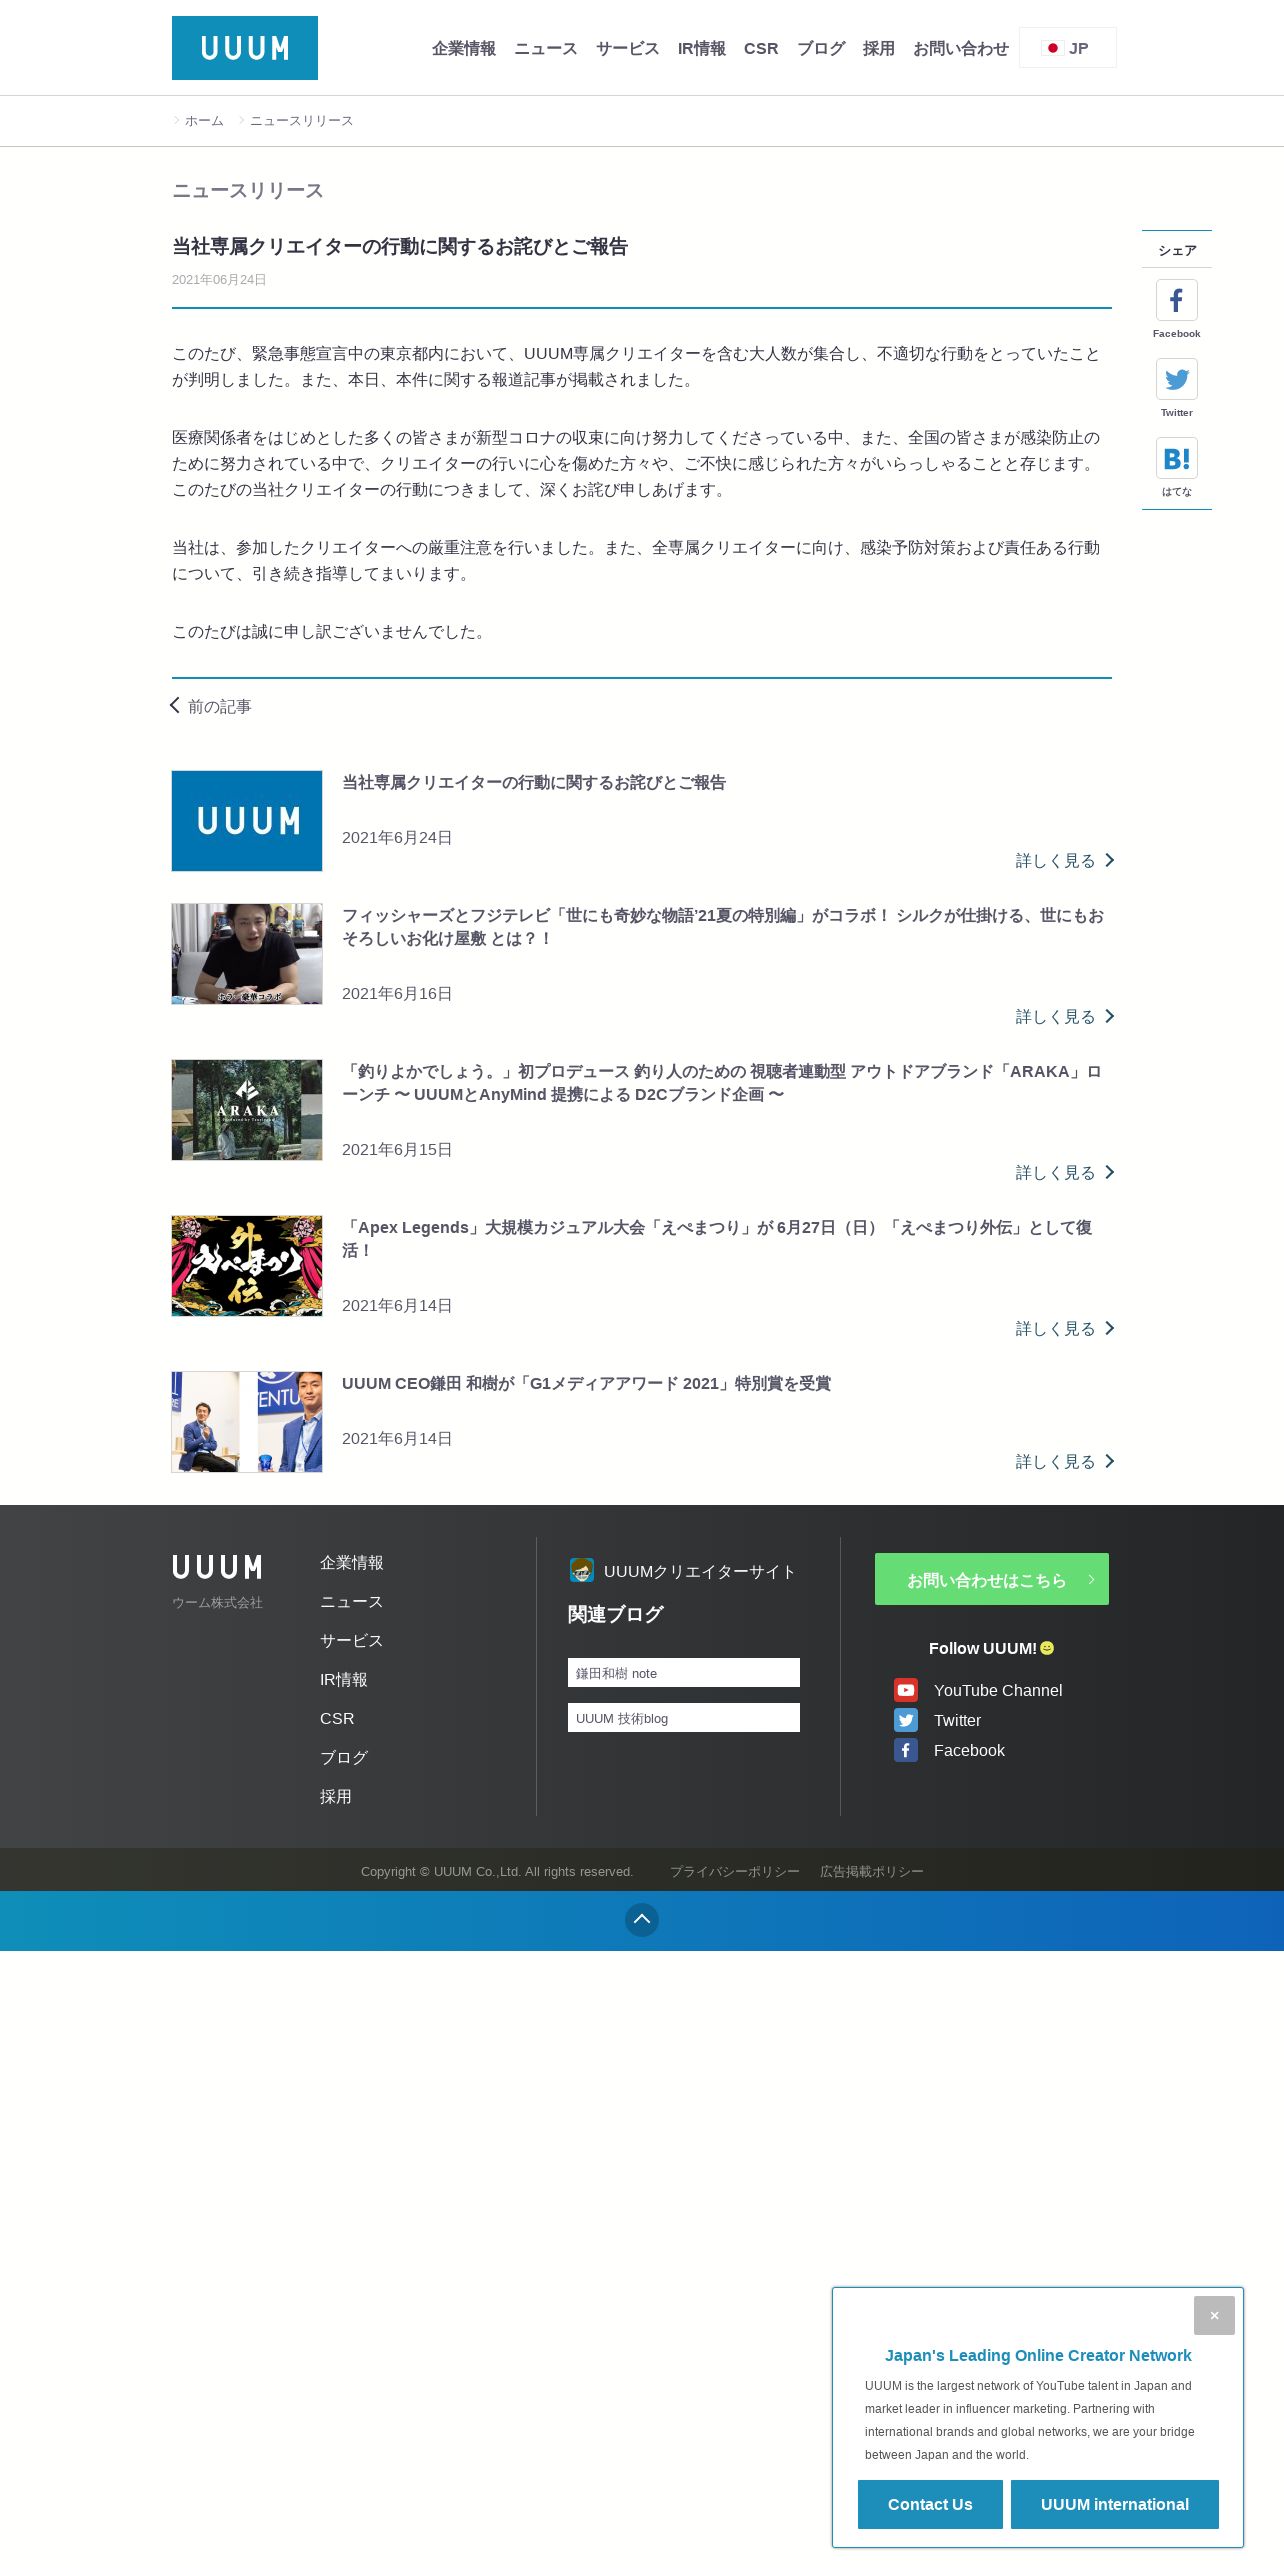Click footer 採用 link

pos(336,1797)
